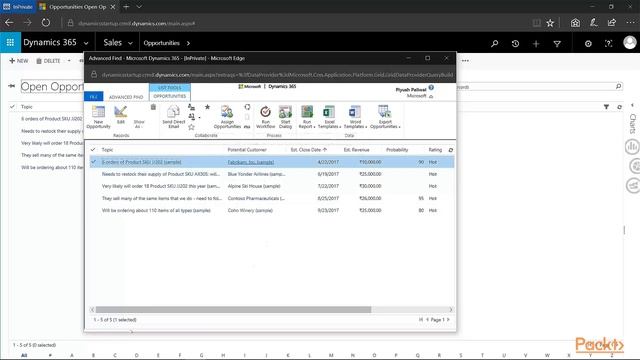Open recently viewed items clock icon
640x360 pixels.
(x=515, y=43)
